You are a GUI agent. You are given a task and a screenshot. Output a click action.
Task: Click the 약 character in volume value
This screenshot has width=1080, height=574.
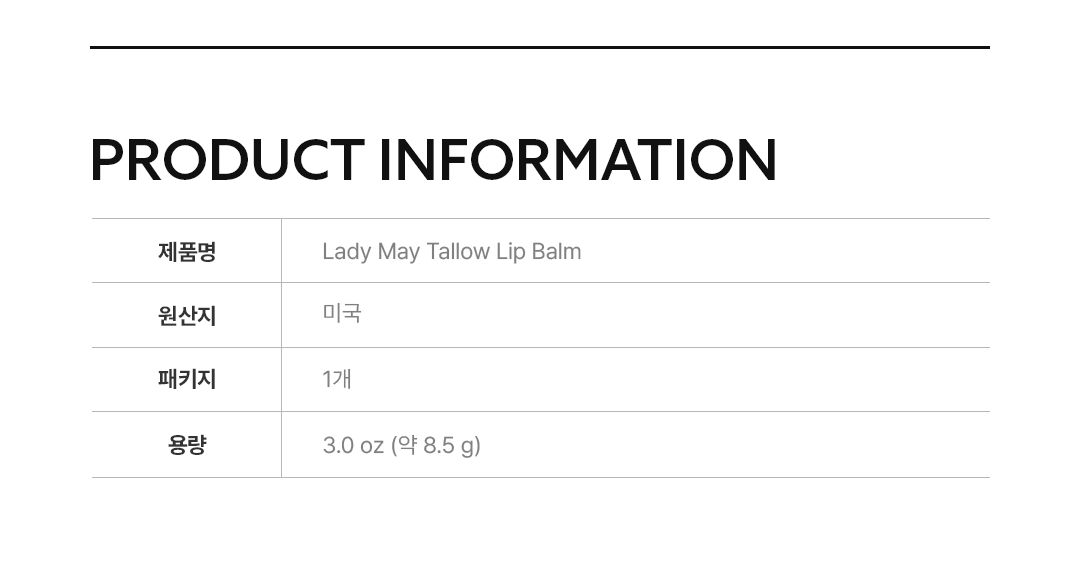[407, 445]
